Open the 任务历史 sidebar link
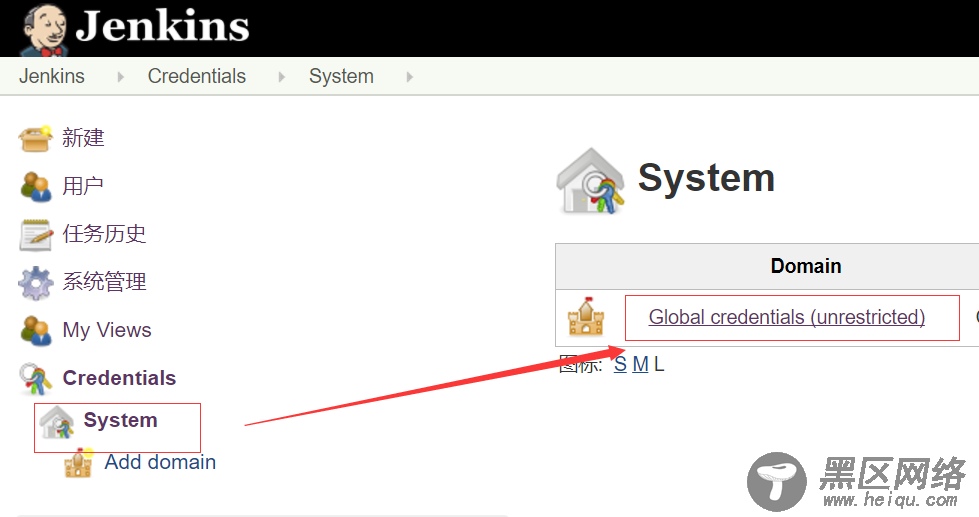Viewport: 979px width, 517px height. click(104, 234)
